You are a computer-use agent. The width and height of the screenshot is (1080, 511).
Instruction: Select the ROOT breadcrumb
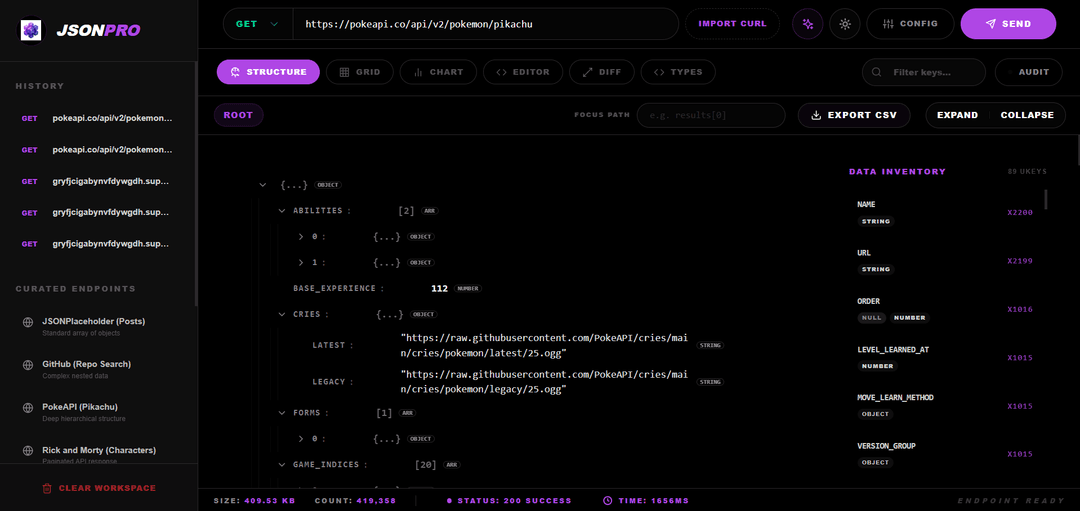click(238, 115)
